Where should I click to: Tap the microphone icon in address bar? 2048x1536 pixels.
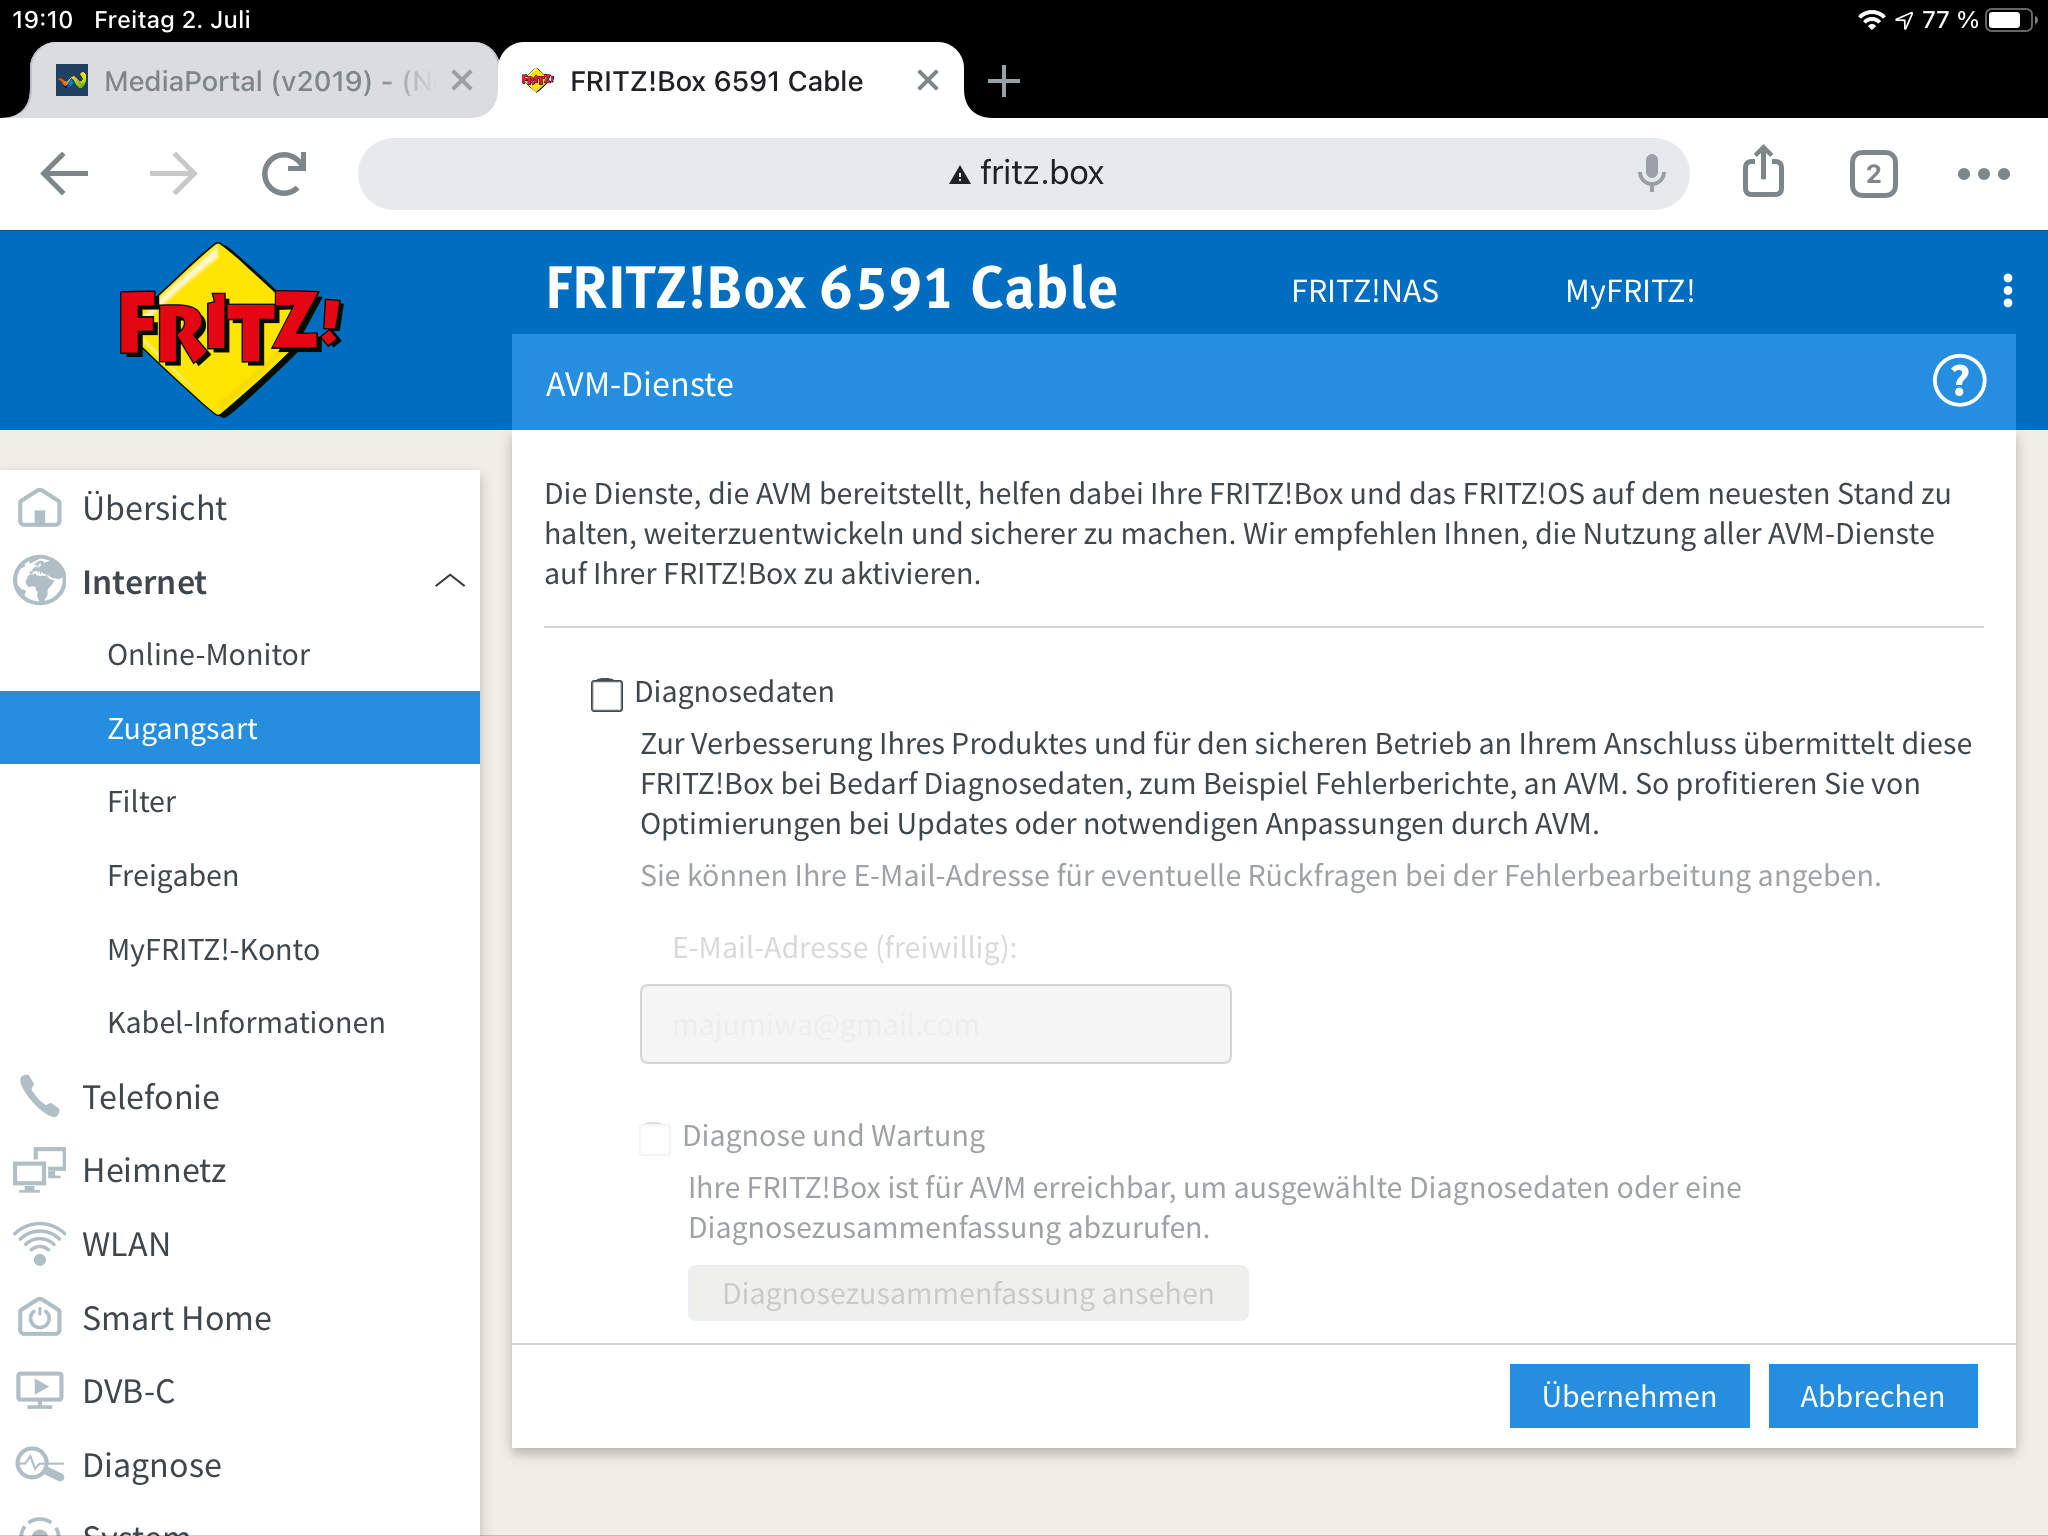tap(1651, 174)
